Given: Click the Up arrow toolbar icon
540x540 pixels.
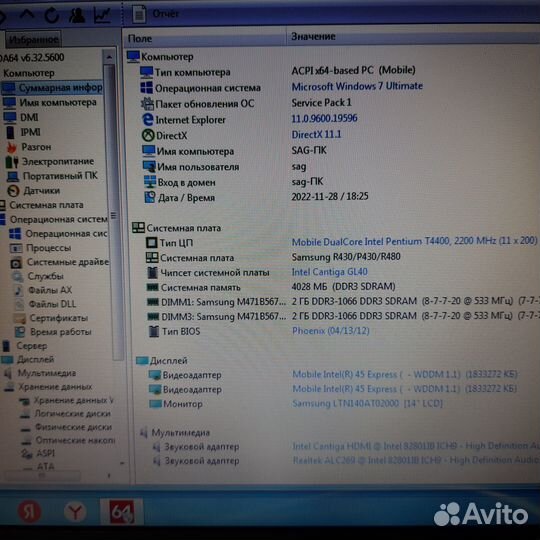Looking at the screenshot, I should 27,14.
